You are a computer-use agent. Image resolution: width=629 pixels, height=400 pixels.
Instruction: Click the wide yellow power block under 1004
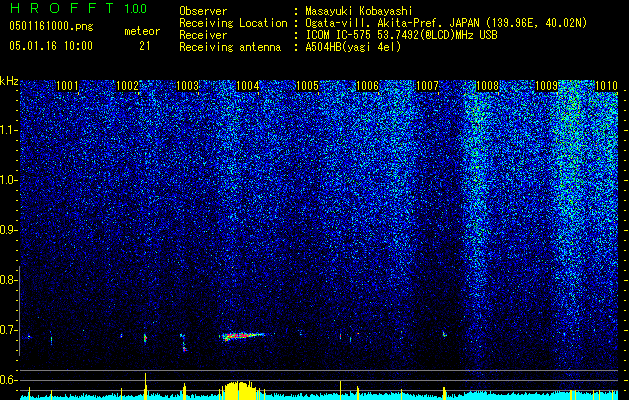coord(240,390)
